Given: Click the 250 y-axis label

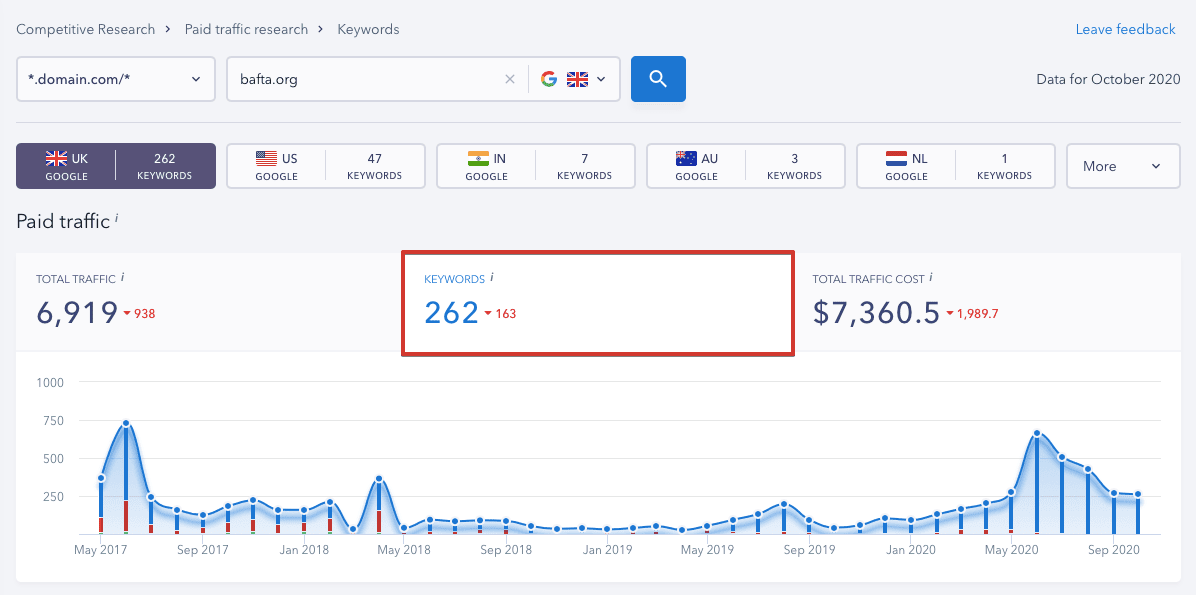Looking at the screenshot, I should [53, 497].
